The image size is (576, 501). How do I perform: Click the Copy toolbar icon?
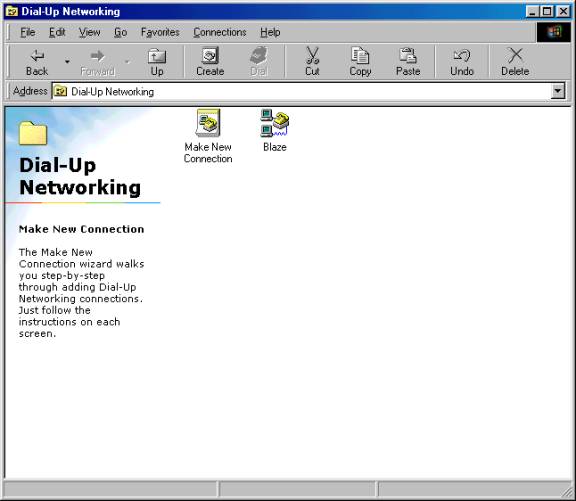pyautogui.click(x=360, y=62)
